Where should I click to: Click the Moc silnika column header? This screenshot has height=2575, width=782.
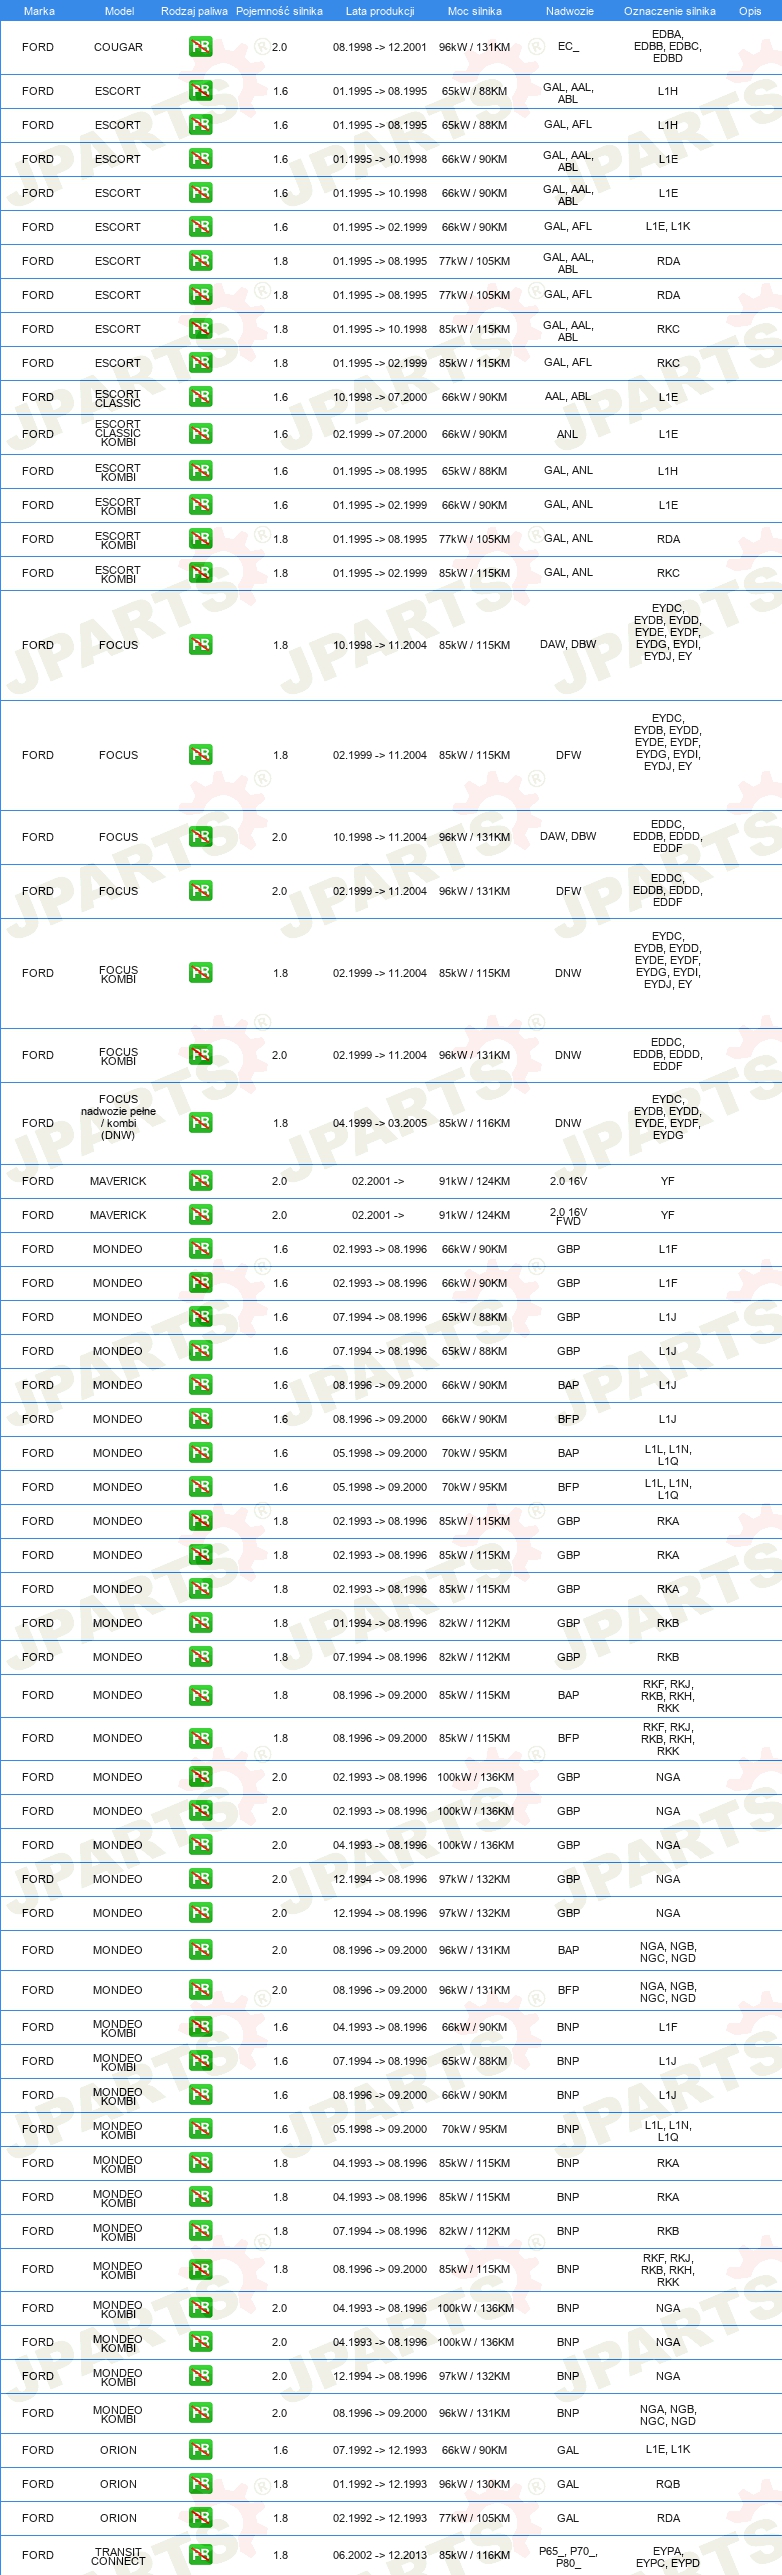click(474, 11)
